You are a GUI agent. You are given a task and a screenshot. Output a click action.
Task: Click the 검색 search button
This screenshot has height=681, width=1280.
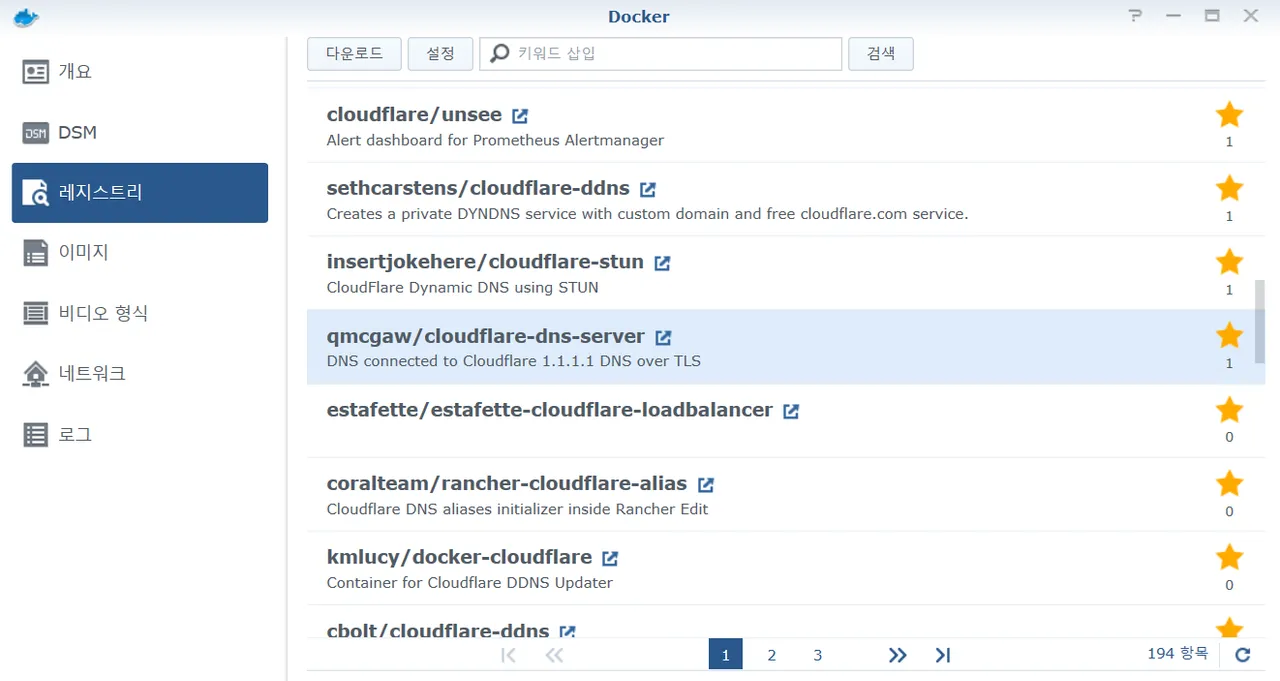pos(881,54)
